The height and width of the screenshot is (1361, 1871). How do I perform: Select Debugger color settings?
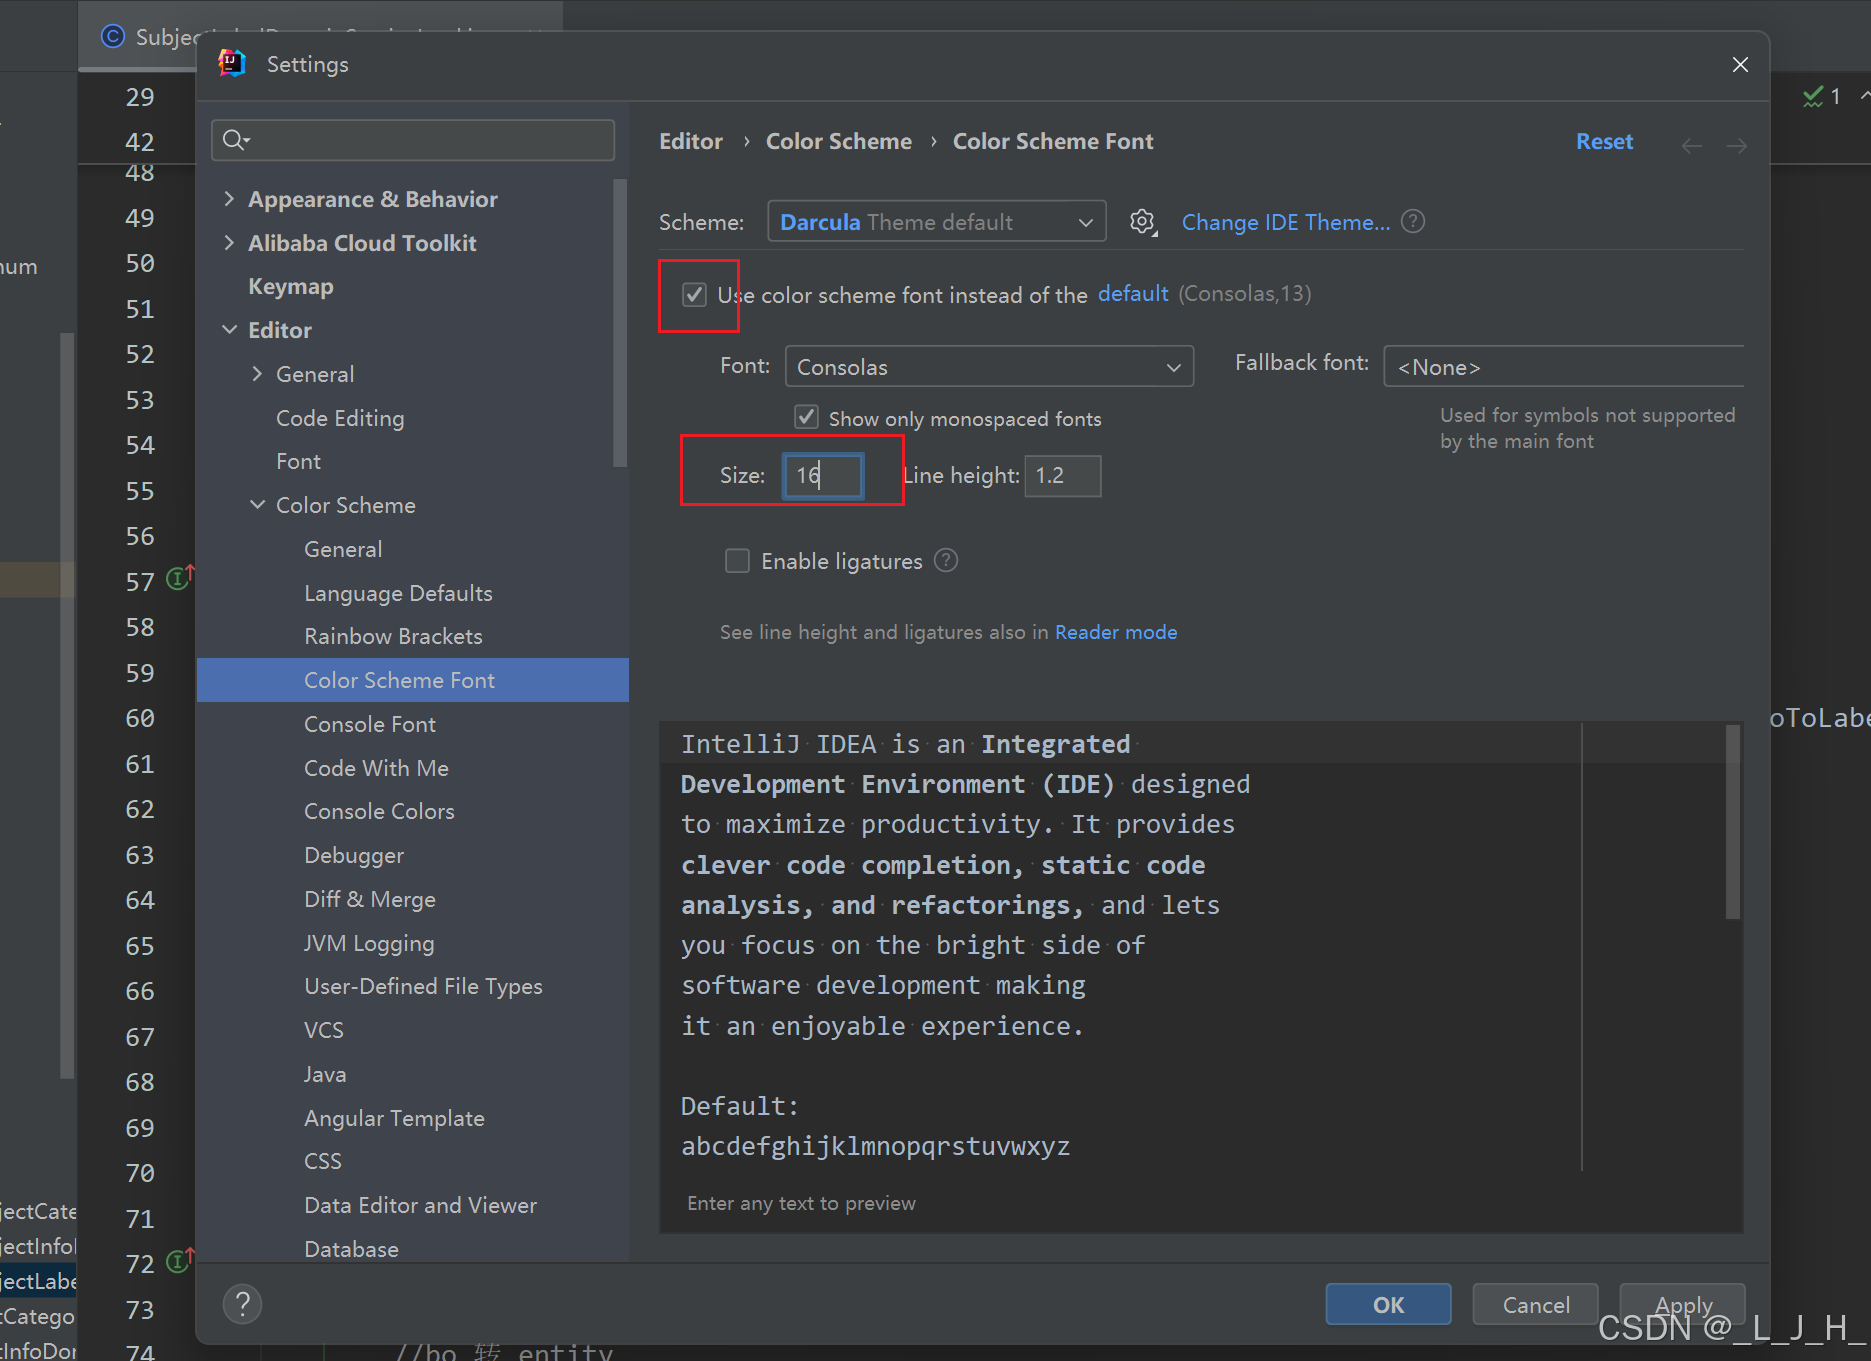(x=354, y=855)
